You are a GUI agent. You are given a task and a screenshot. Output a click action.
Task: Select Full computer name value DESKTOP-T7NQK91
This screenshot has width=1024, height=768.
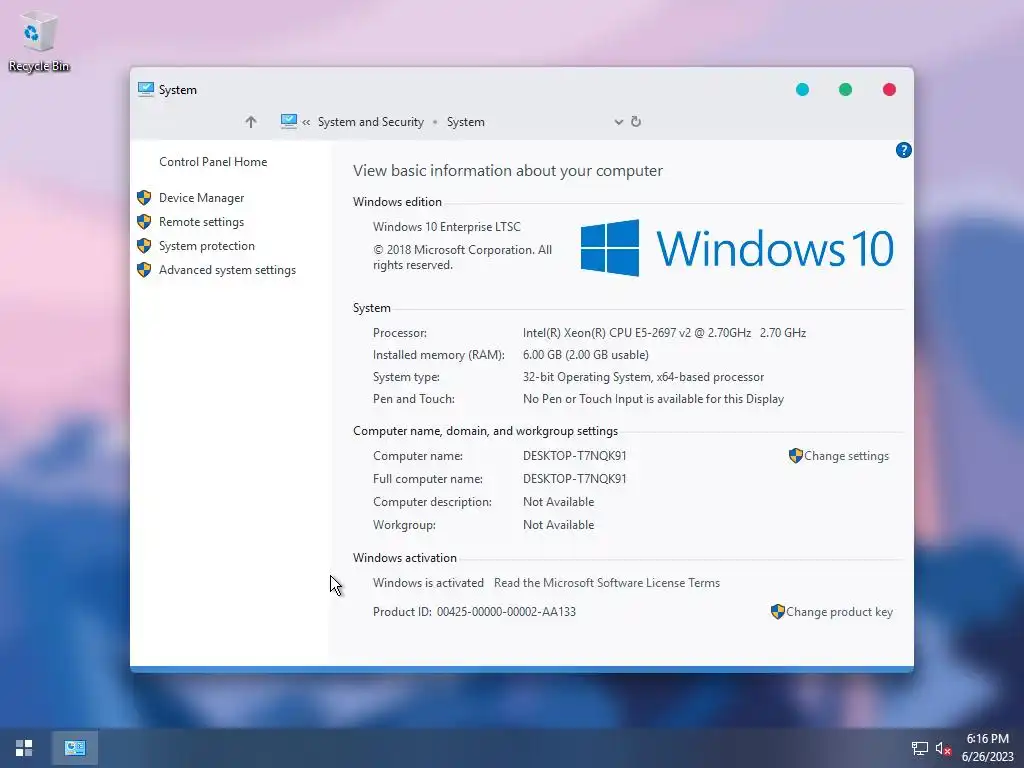[575, 479]
